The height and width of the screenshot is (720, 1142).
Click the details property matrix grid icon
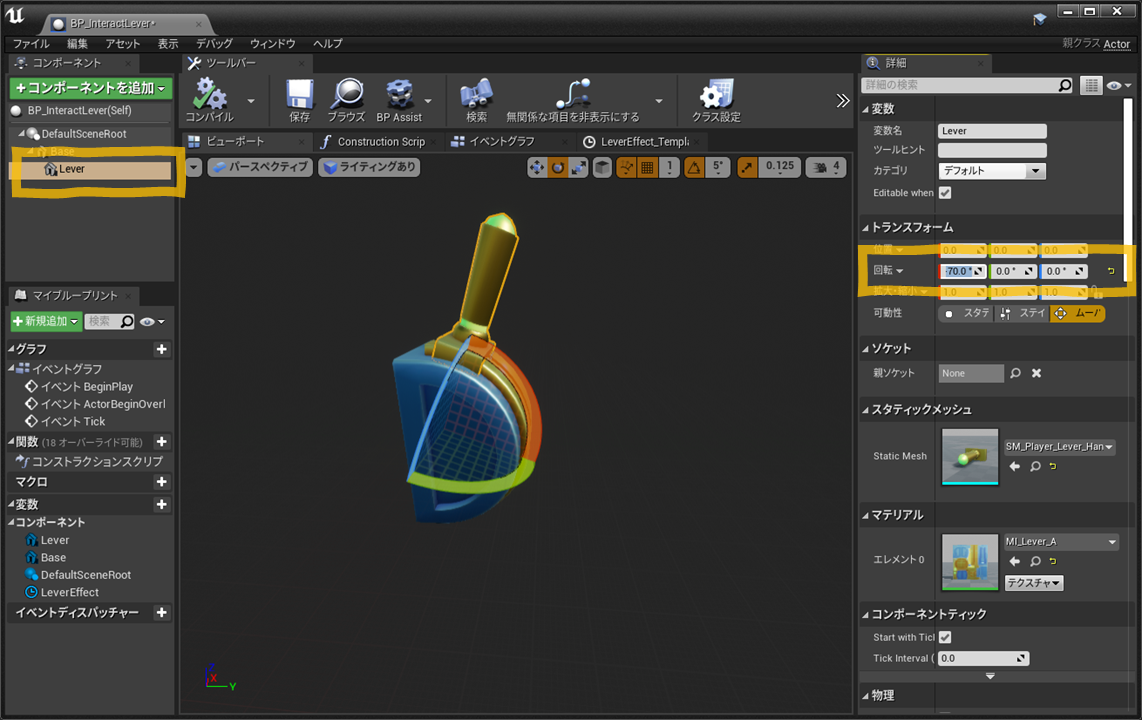pyautogui.click(x=1091, y=85)
